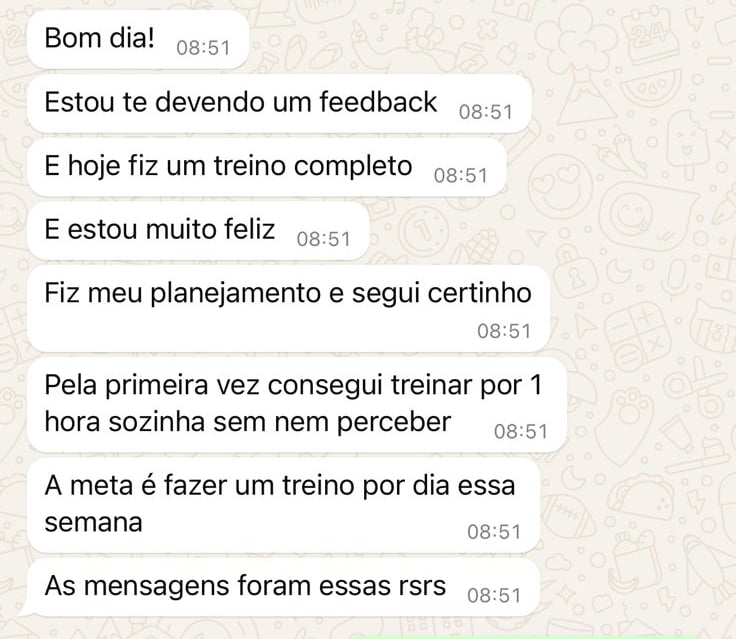The height and width of the screenshot is (639, 736).
Task: Click timestamp beside 'E hoje fiz um treino completo'
Action: pyautogui.click(x=460, y=176)
